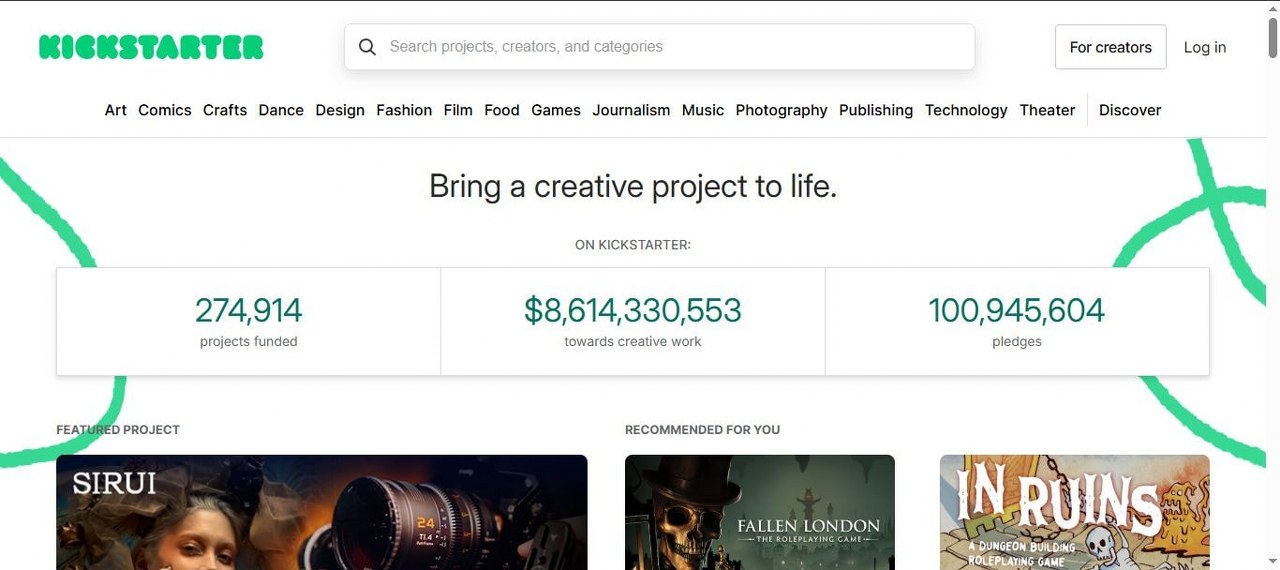Screen dimensions: 1280x570
Task: Select the Photography category
Action: [x=782, y=110]
